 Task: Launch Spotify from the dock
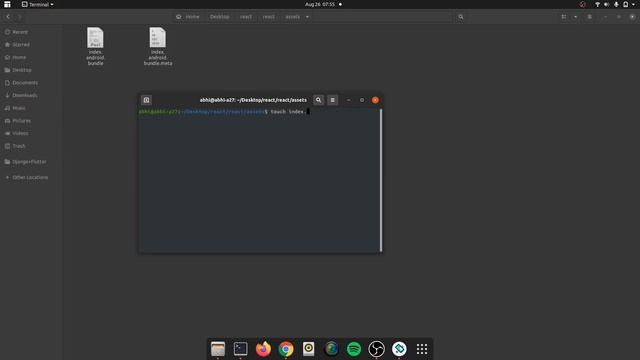354,349
